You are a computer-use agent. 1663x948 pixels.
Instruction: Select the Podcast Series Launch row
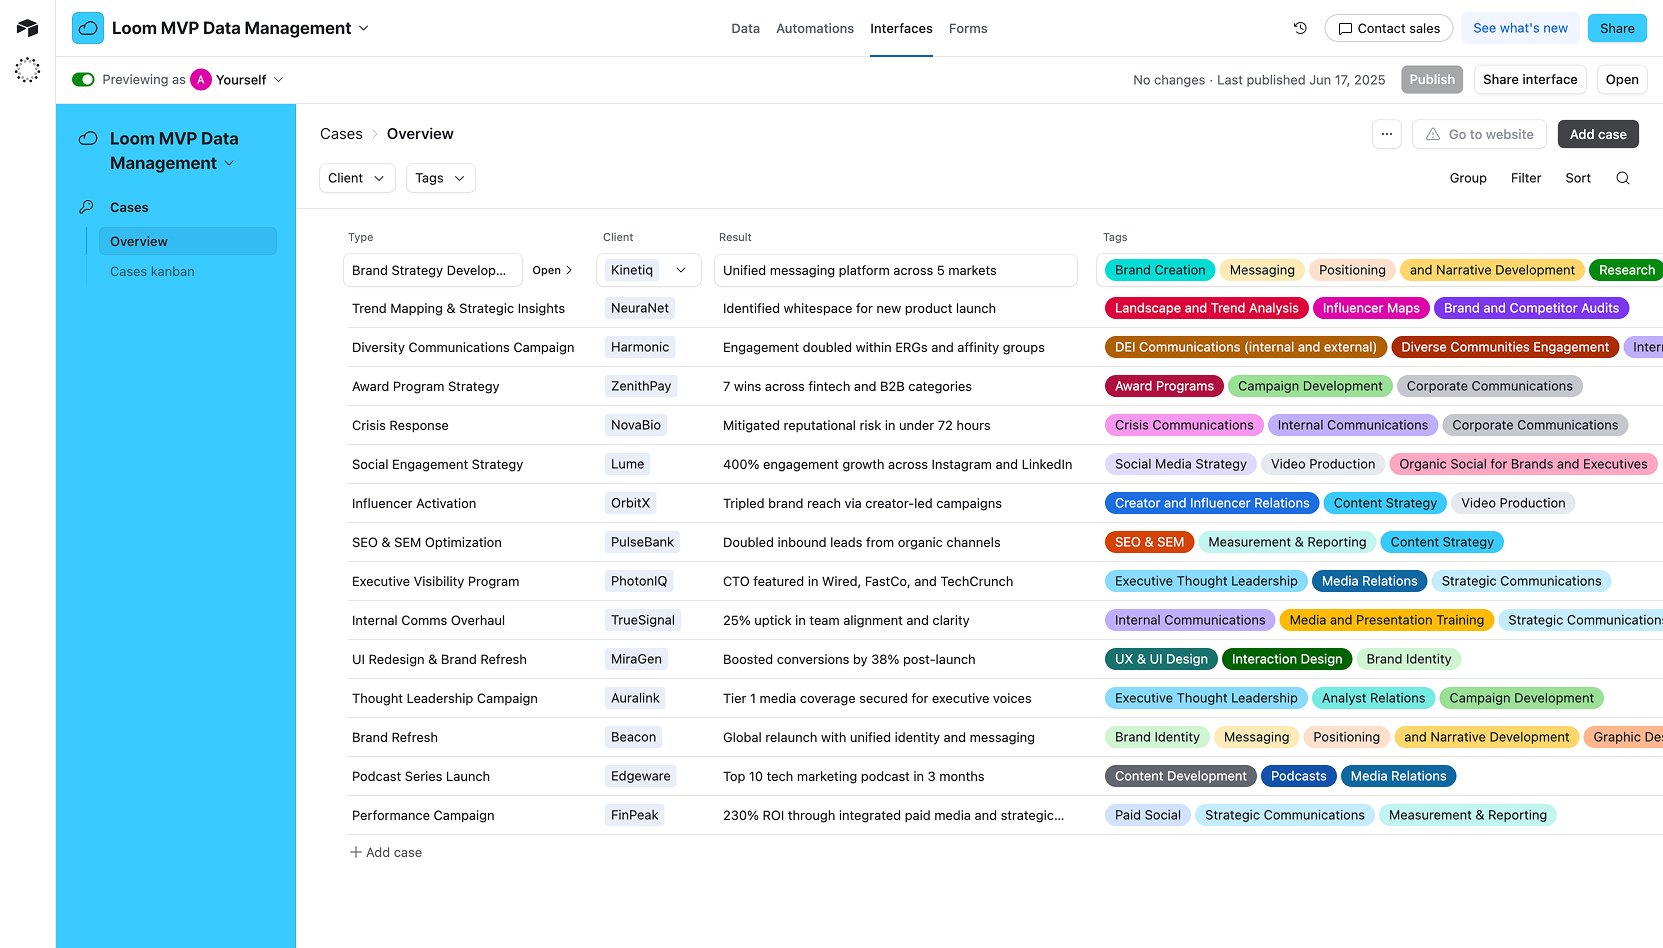(x=1005, y=776)
